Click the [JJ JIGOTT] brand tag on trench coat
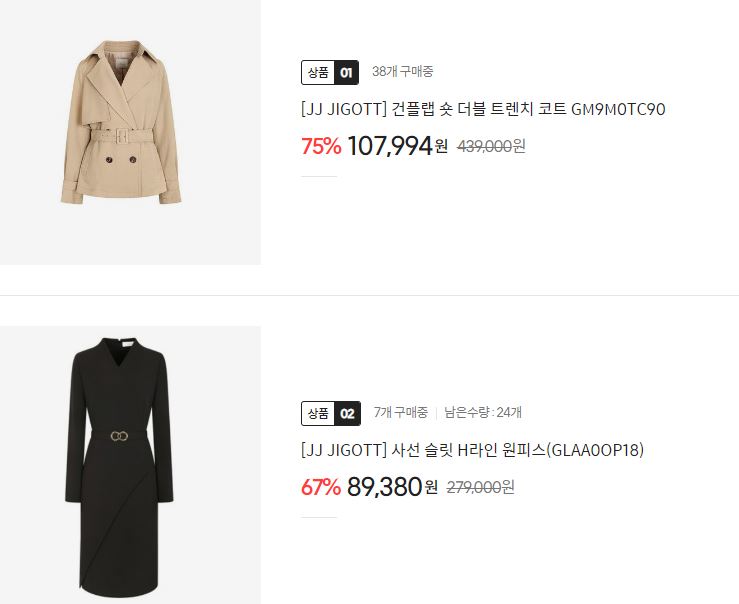The image size is (739, 604). 344,109
